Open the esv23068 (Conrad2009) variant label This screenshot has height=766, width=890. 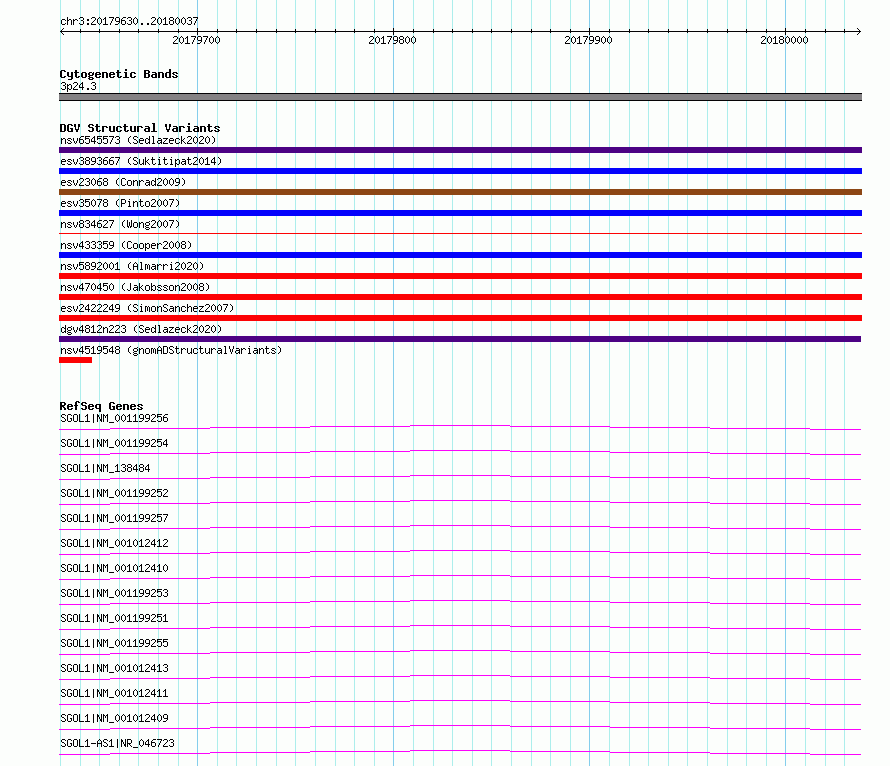tap(123, 182)
